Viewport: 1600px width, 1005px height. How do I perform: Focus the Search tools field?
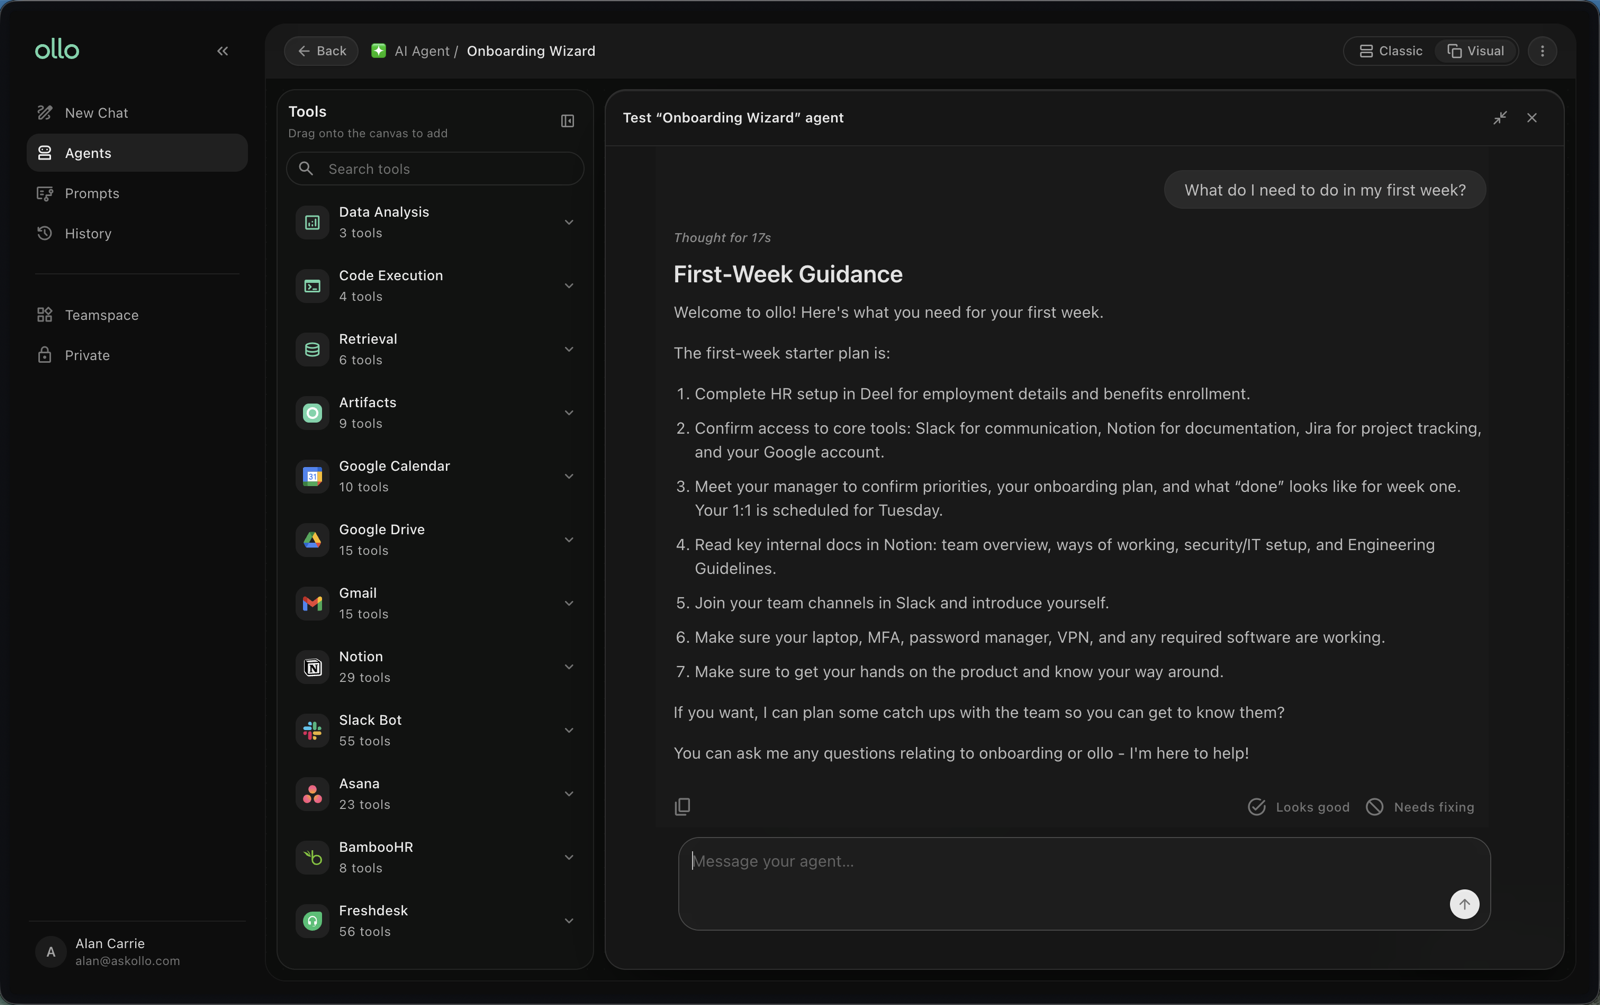435,169
